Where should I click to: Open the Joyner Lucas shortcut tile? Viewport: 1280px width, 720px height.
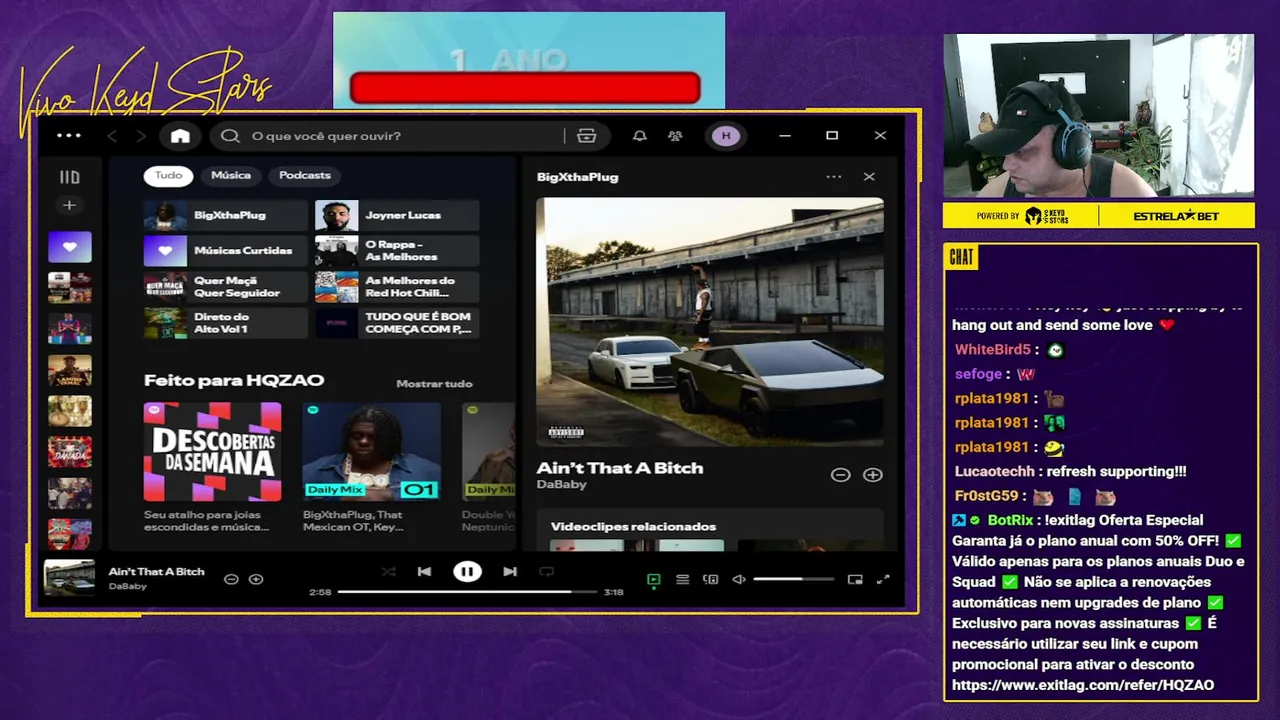(397, 215)
